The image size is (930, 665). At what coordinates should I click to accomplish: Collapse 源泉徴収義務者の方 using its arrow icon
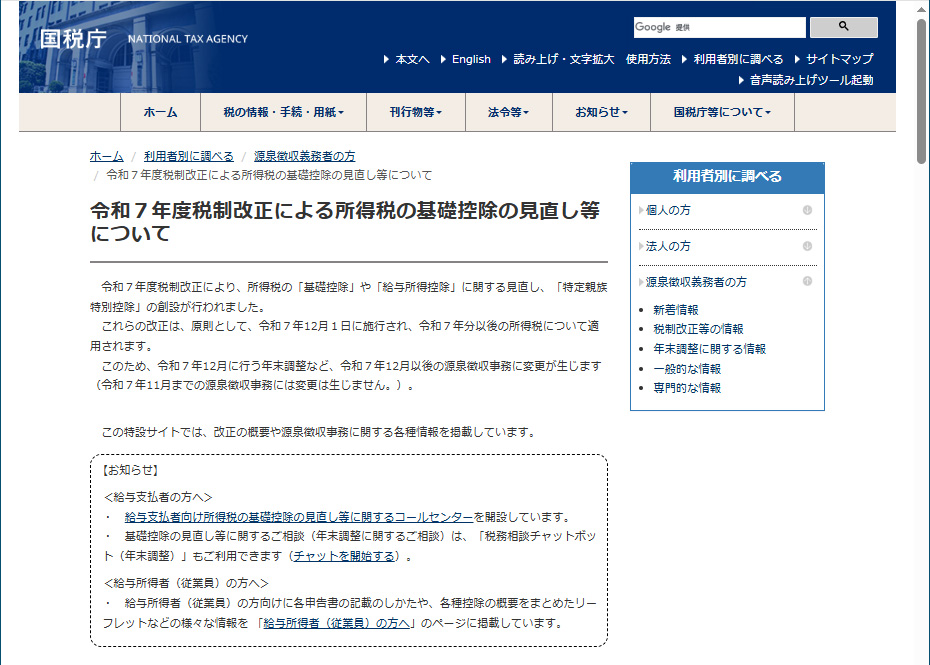coord(806,282)
